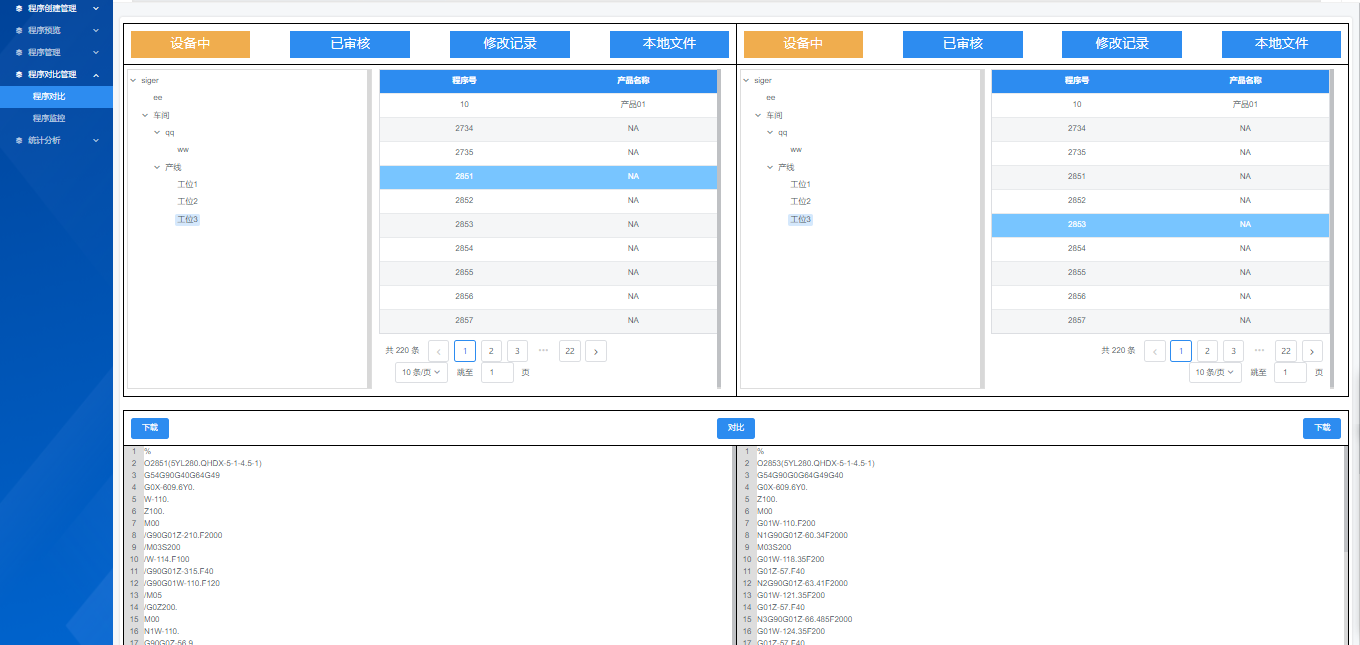This screenshot has height=645, width=1360.
Task: Select program 2855 row in right table
Action: [x=1160, y=272]
